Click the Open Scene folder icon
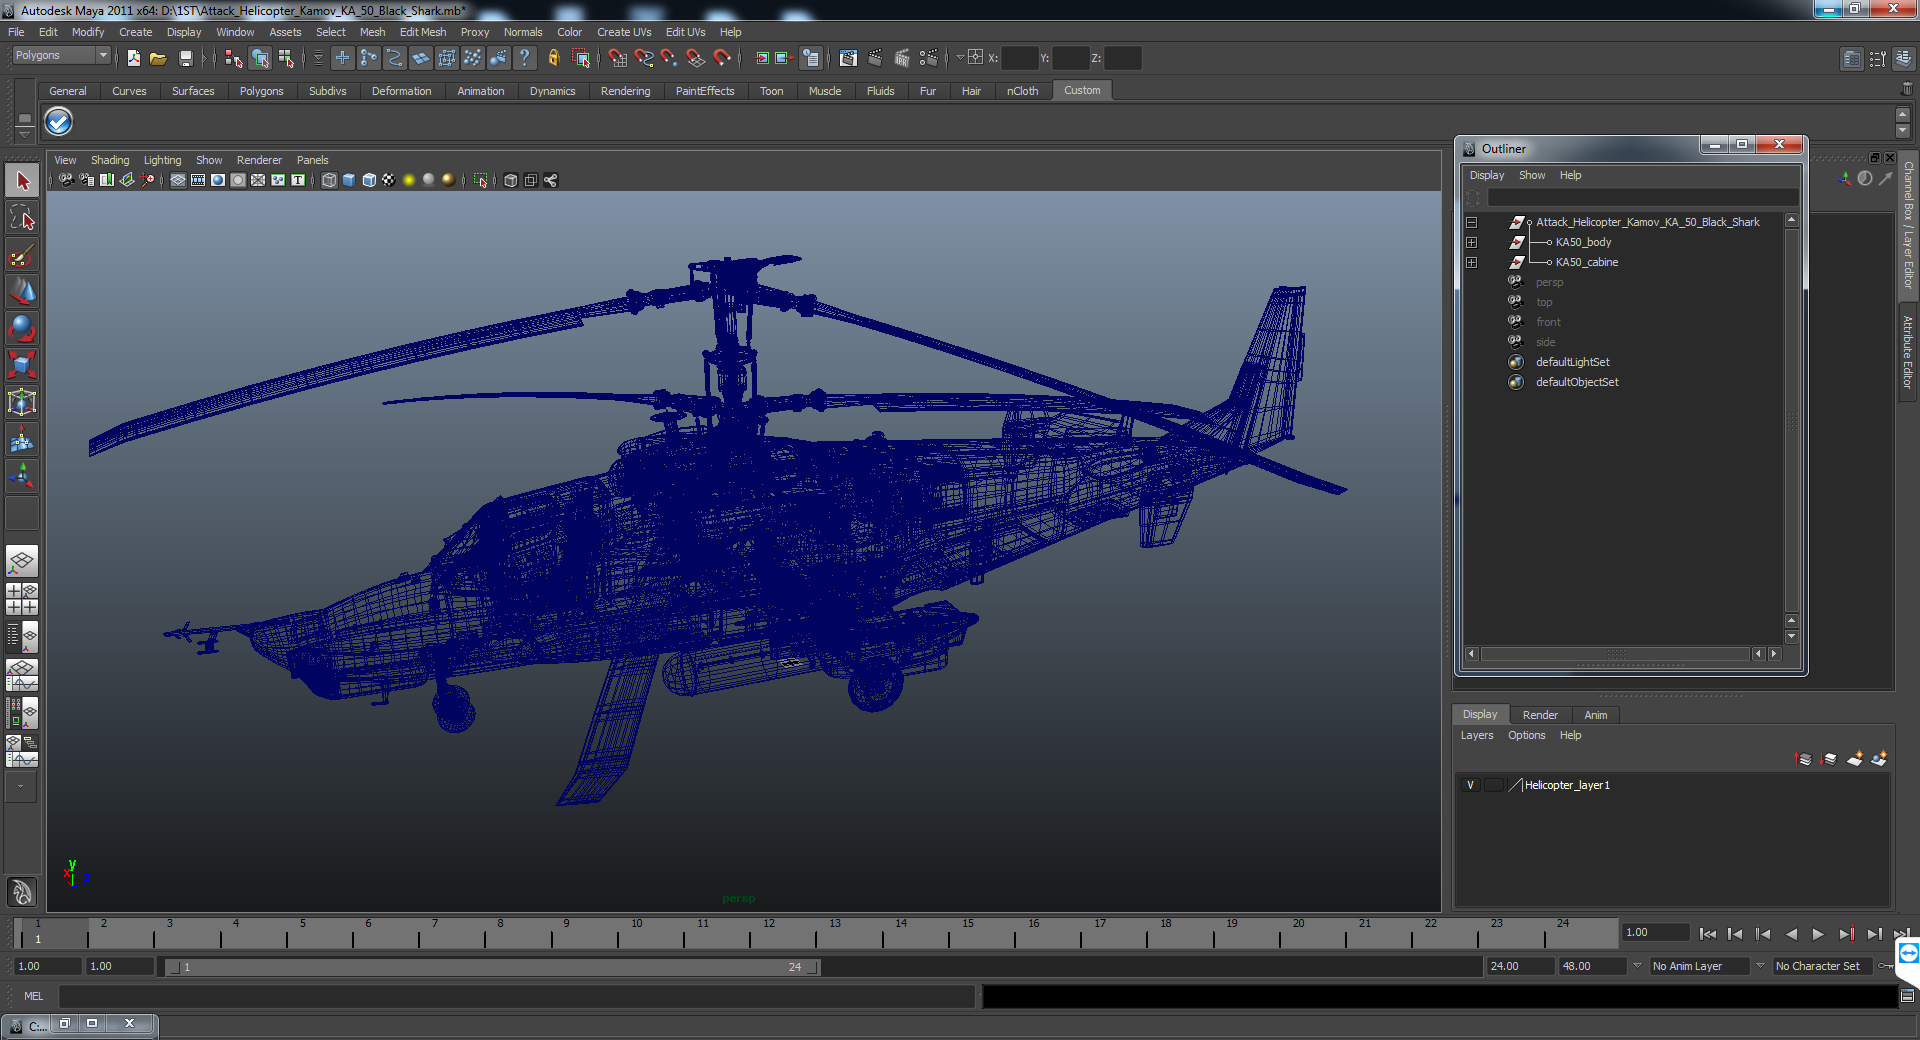 click(158, 58)
